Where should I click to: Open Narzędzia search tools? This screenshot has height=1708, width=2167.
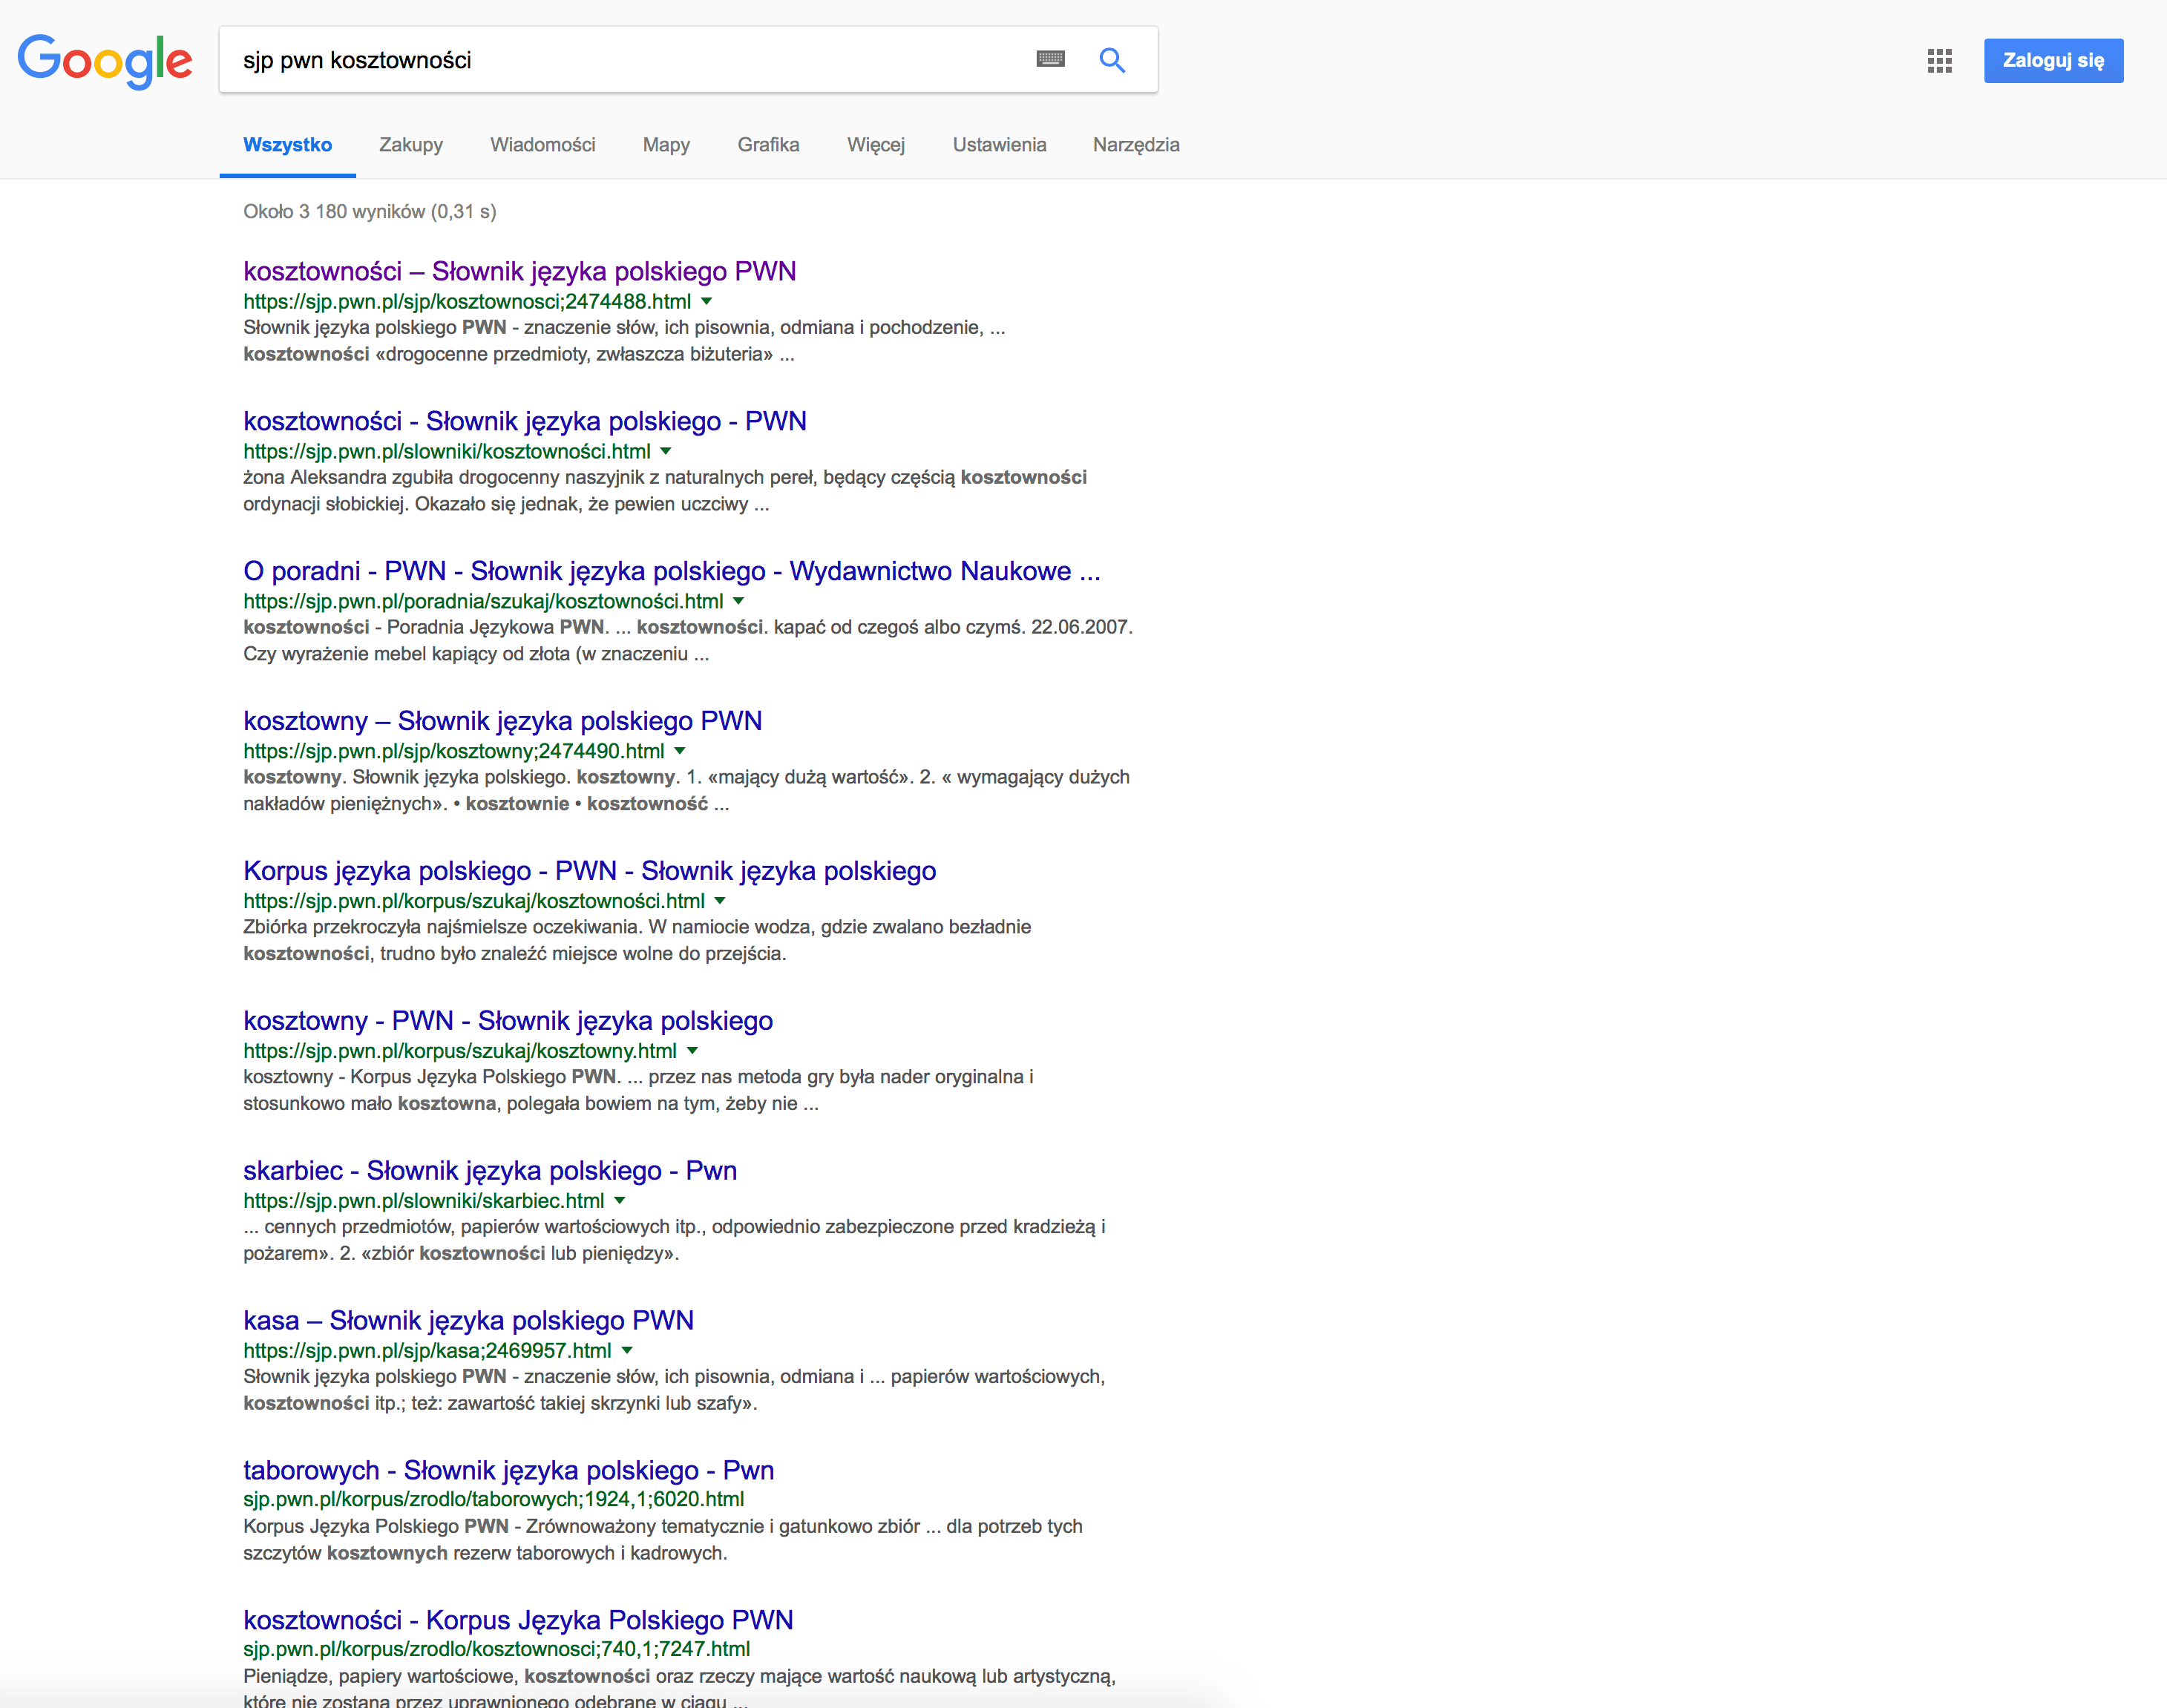pos(1136,145)
